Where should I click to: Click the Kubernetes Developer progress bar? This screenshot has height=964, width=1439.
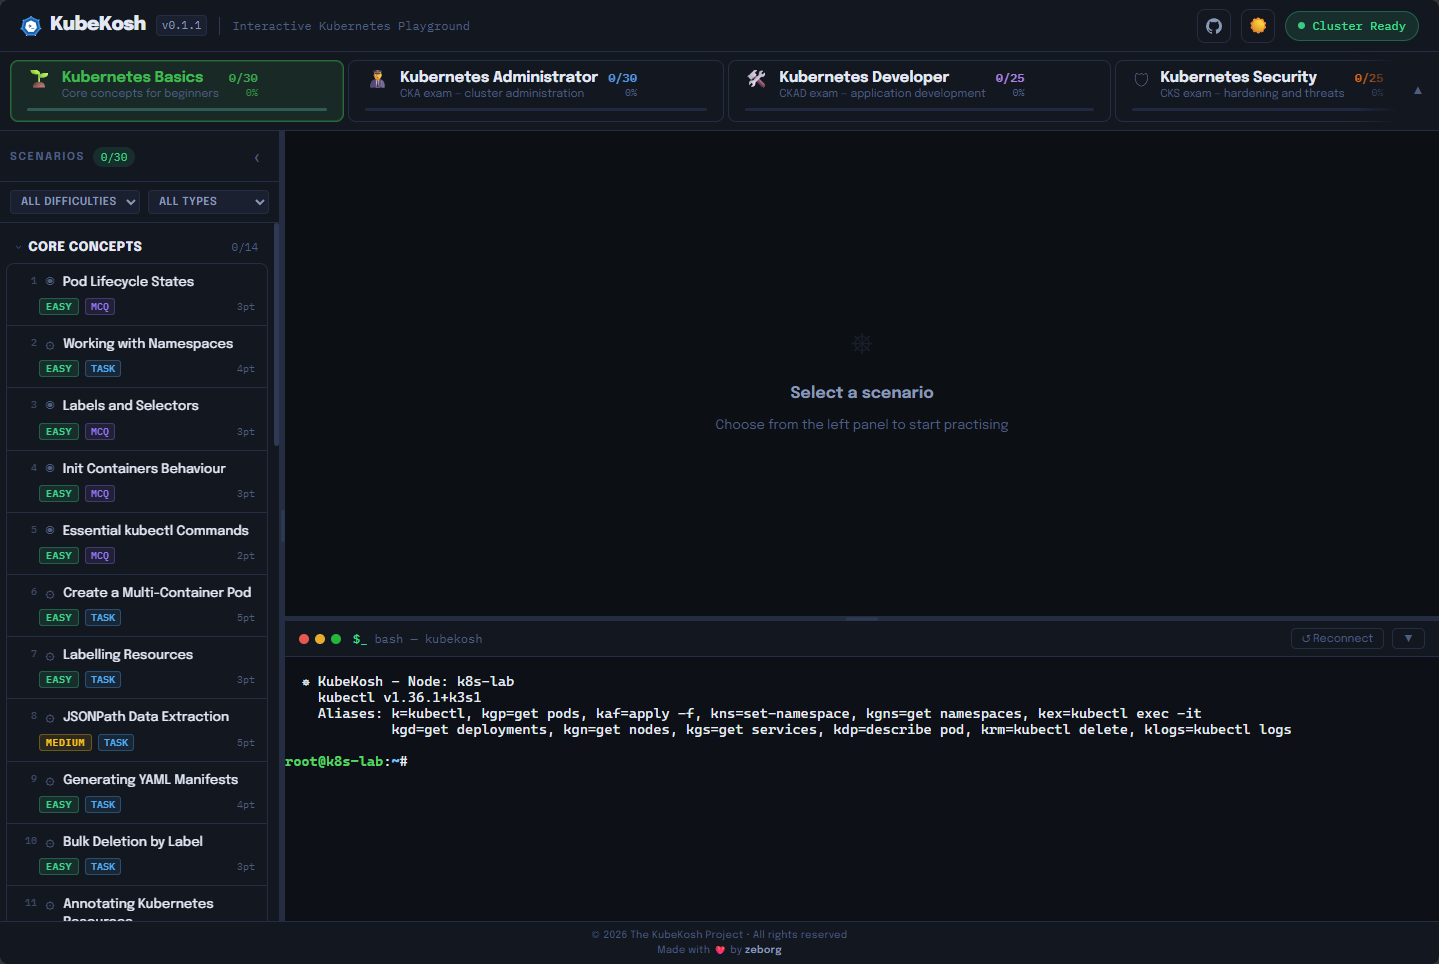(x=919, y=109)
